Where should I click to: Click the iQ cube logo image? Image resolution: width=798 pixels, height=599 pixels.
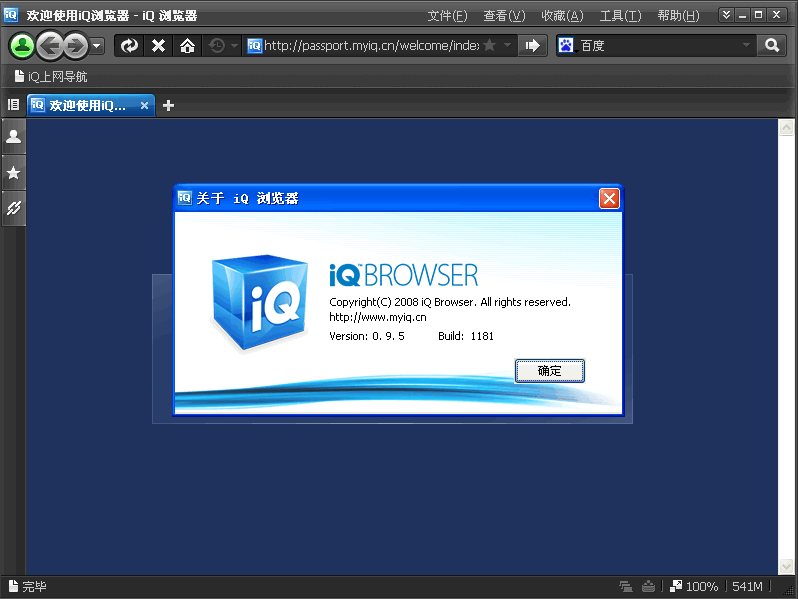(x=260, y=302)
